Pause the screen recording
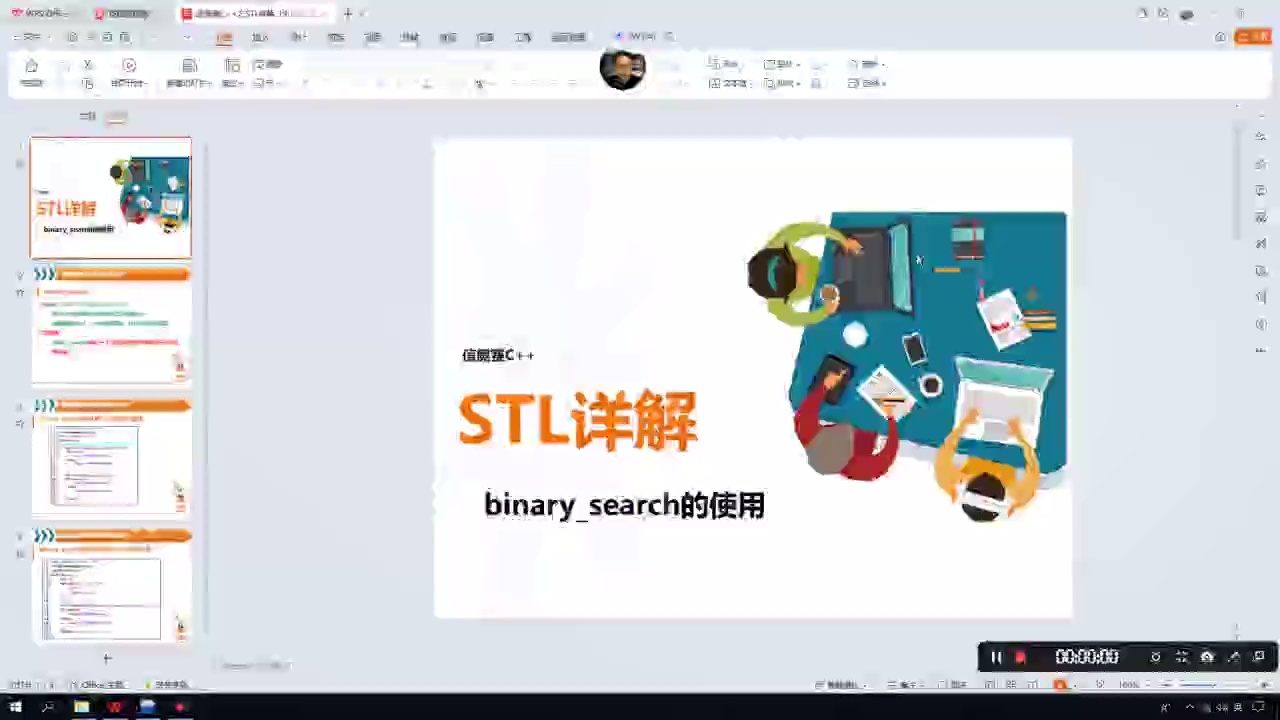 [996, 656]
